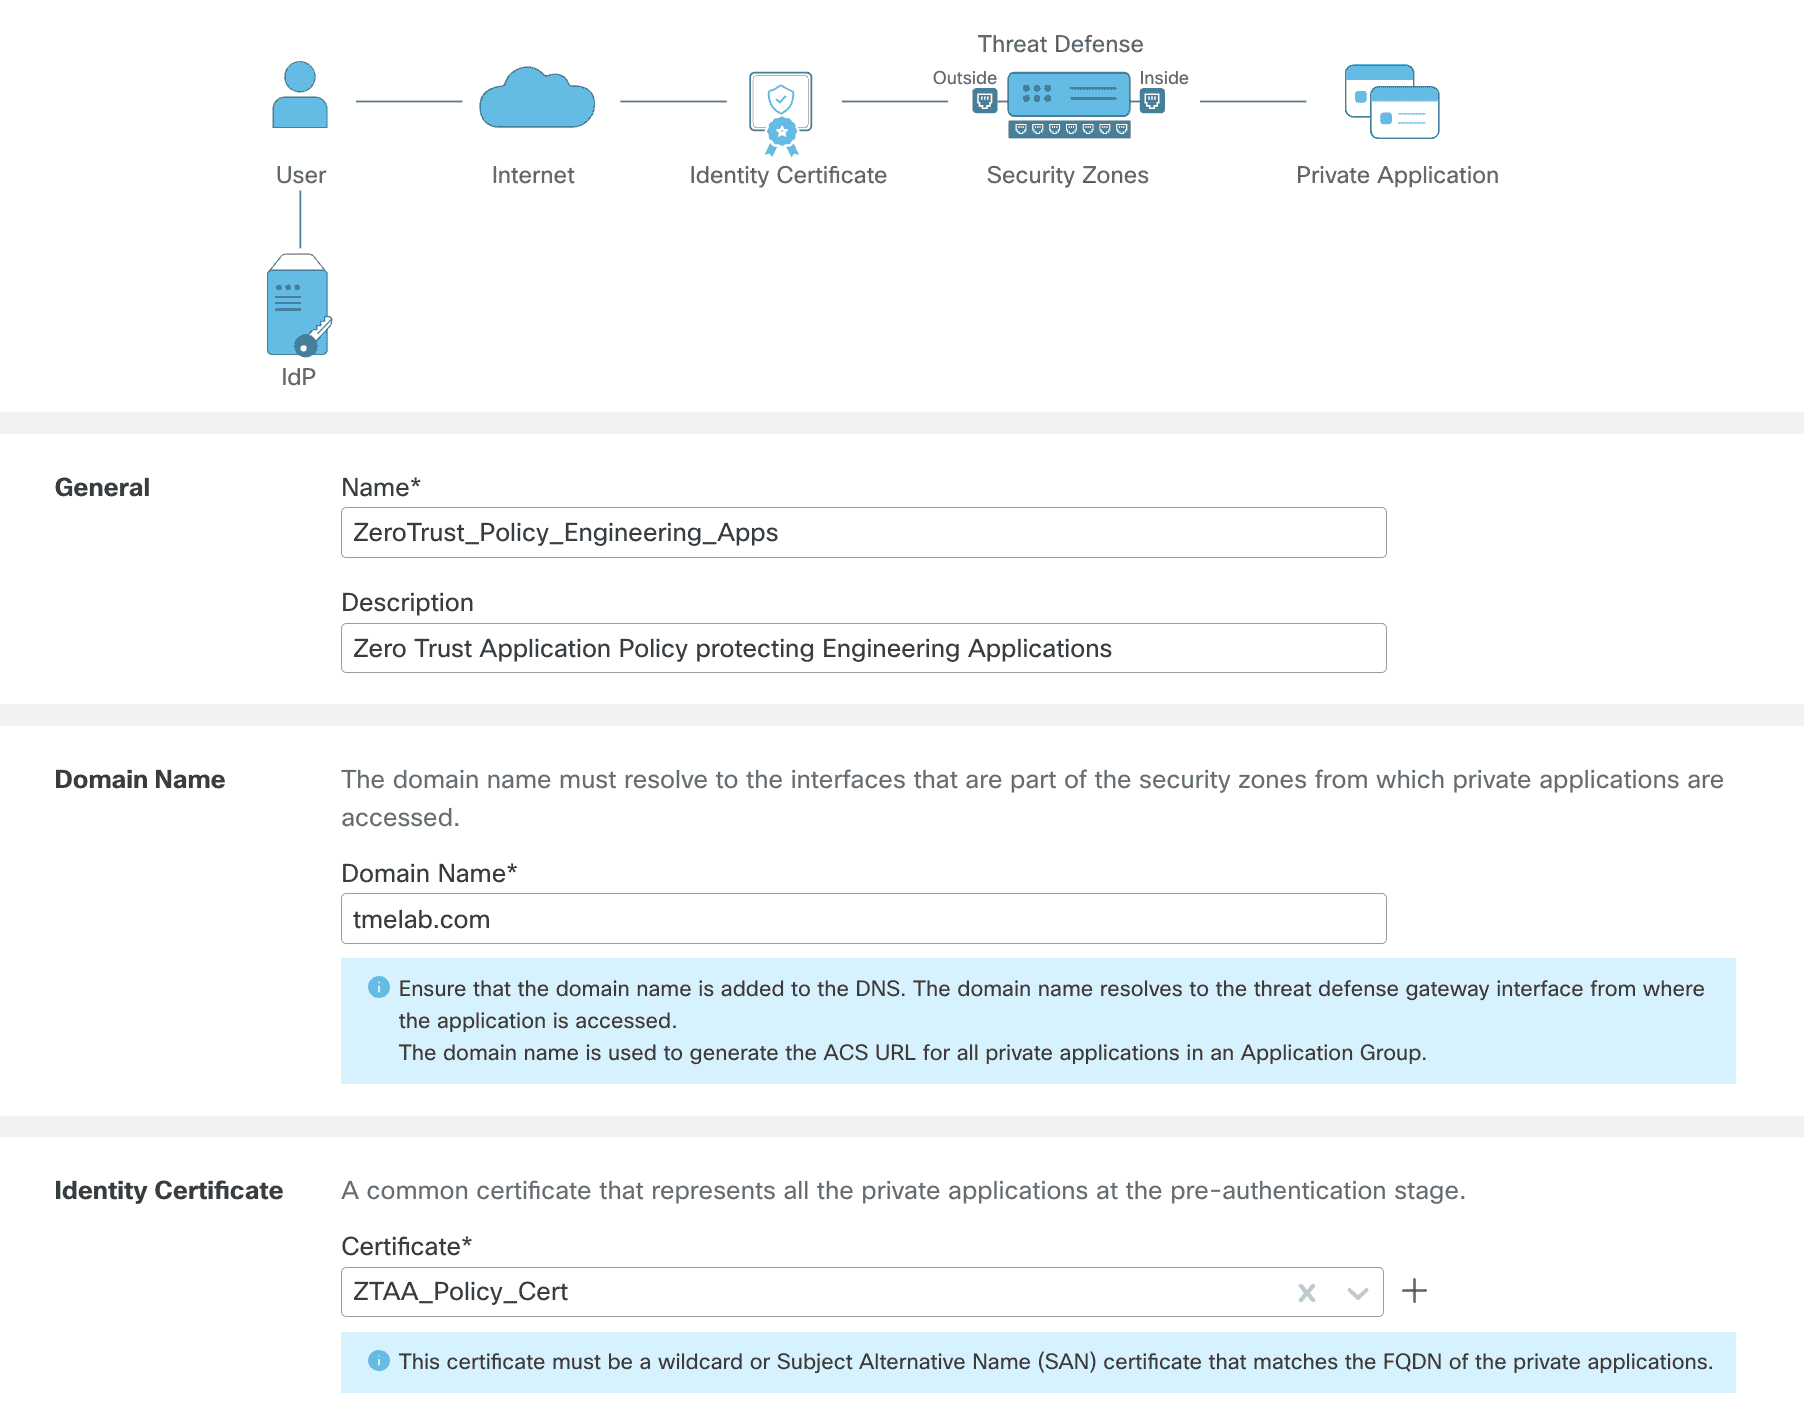Clear the selected ZTAA_Policy_Cert certificate
This screenshot has width=1804, height=1414.
pos(1306,1293)
